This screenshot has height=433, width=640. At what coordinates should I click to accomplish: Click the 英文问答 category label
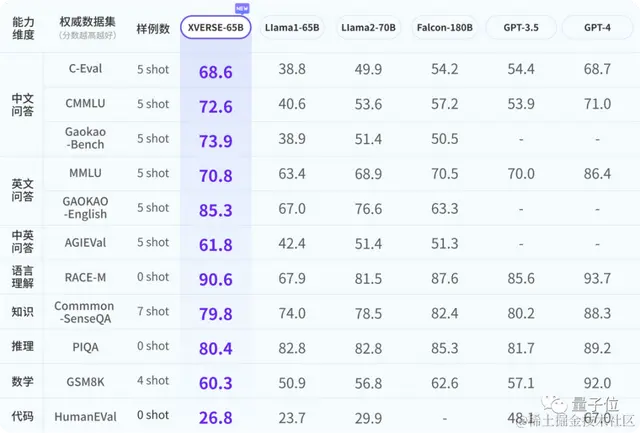click(22, 190)
